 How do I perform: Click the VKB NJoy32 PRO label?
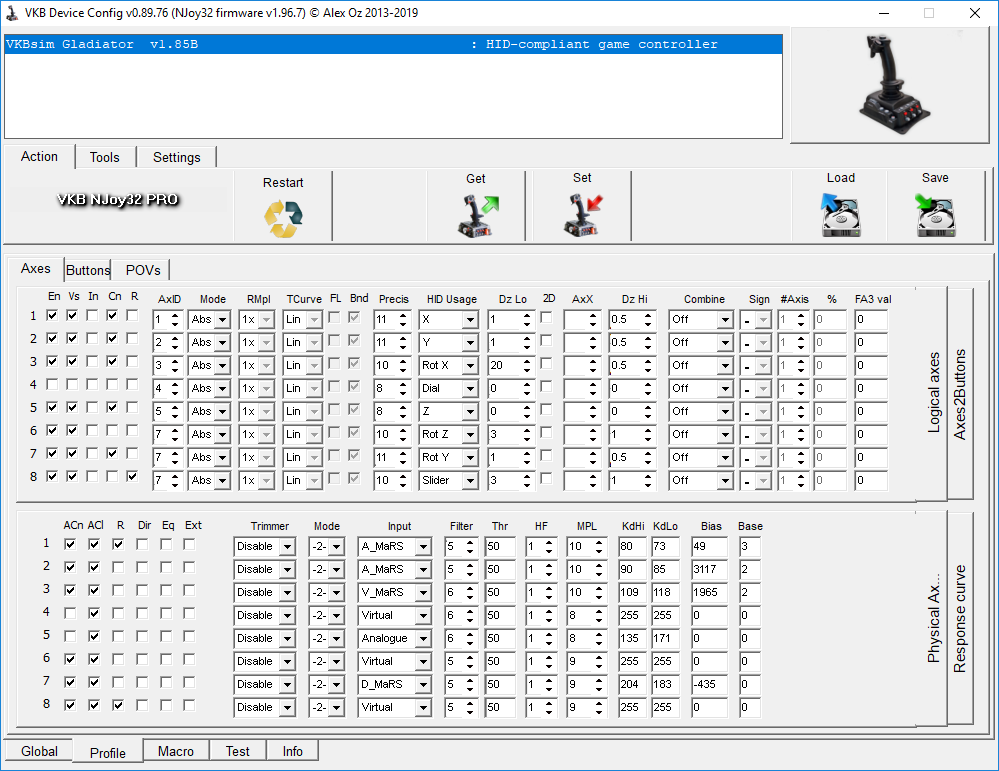point(118,199)
